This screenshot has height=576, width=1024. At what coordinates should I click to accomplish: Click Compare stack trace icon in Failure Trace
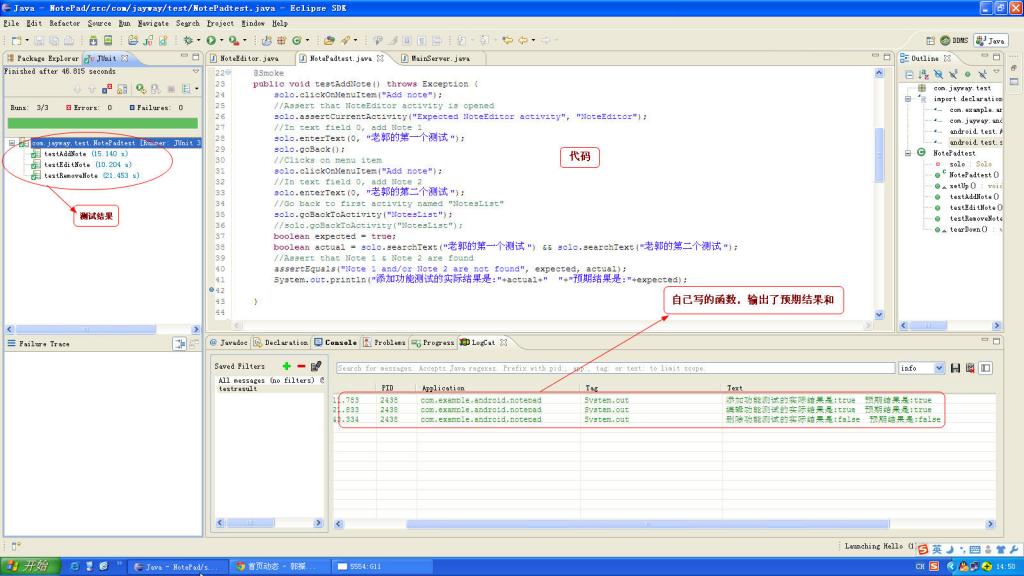tap(180, 344)
